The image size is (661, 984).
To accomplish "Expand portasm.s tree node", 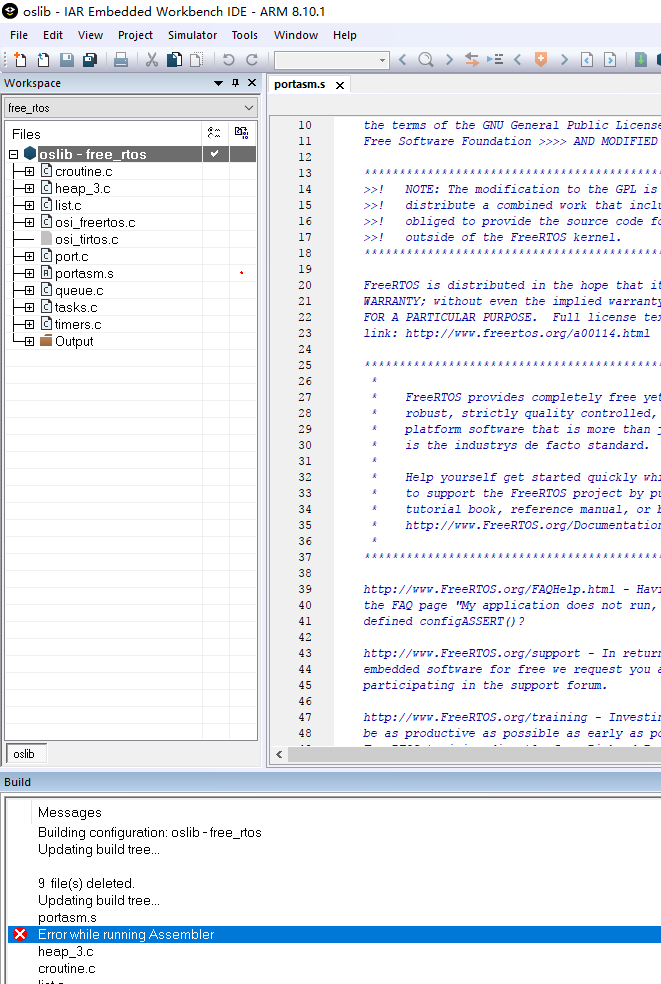I will [x=30, y=274].
